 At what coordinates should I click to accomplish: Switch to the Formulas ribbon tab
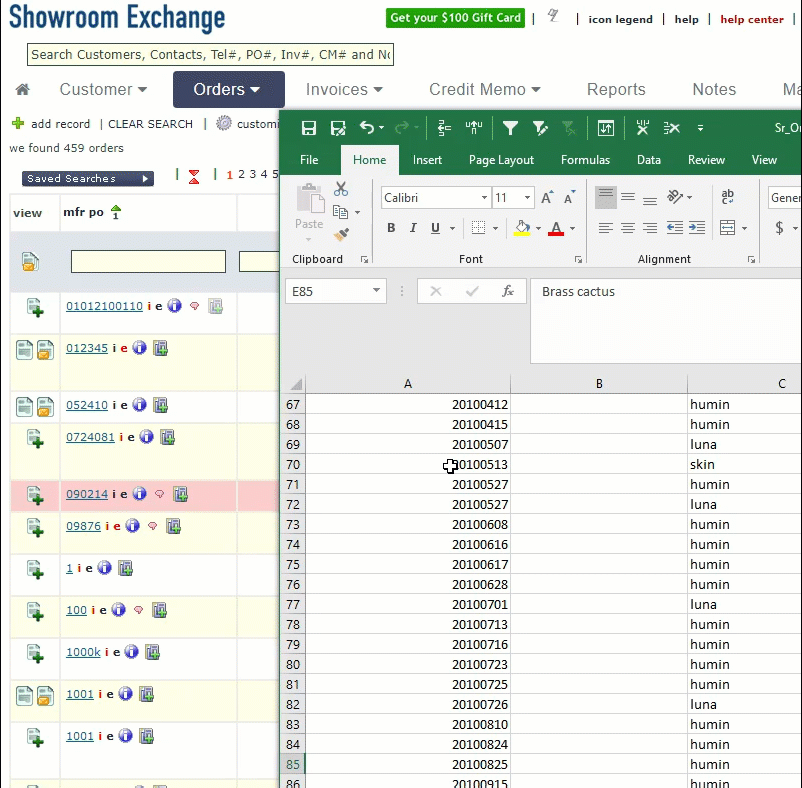(585, 159)
